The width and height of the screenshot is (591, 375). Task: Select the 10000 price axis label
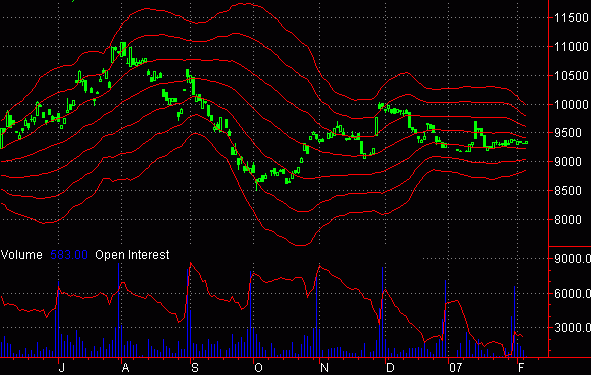pyautogui.click(x=571, y=104)
